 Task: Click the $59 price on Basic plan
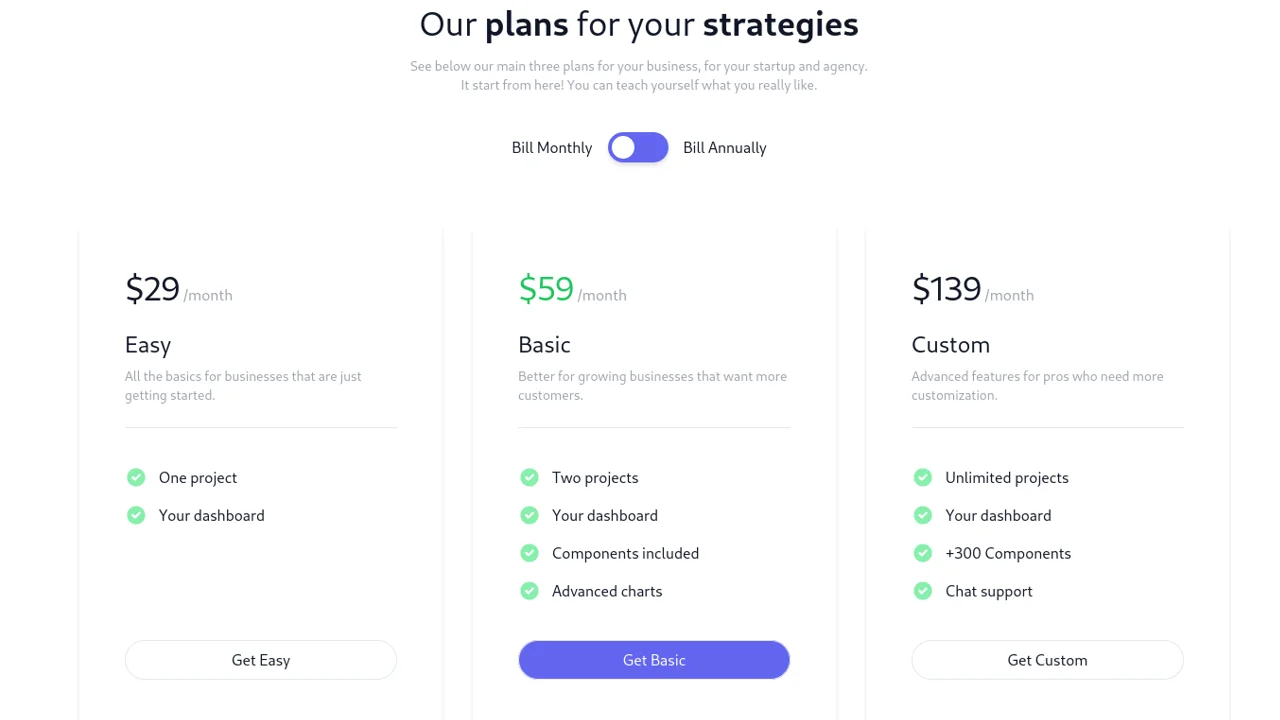pos(546,289)
